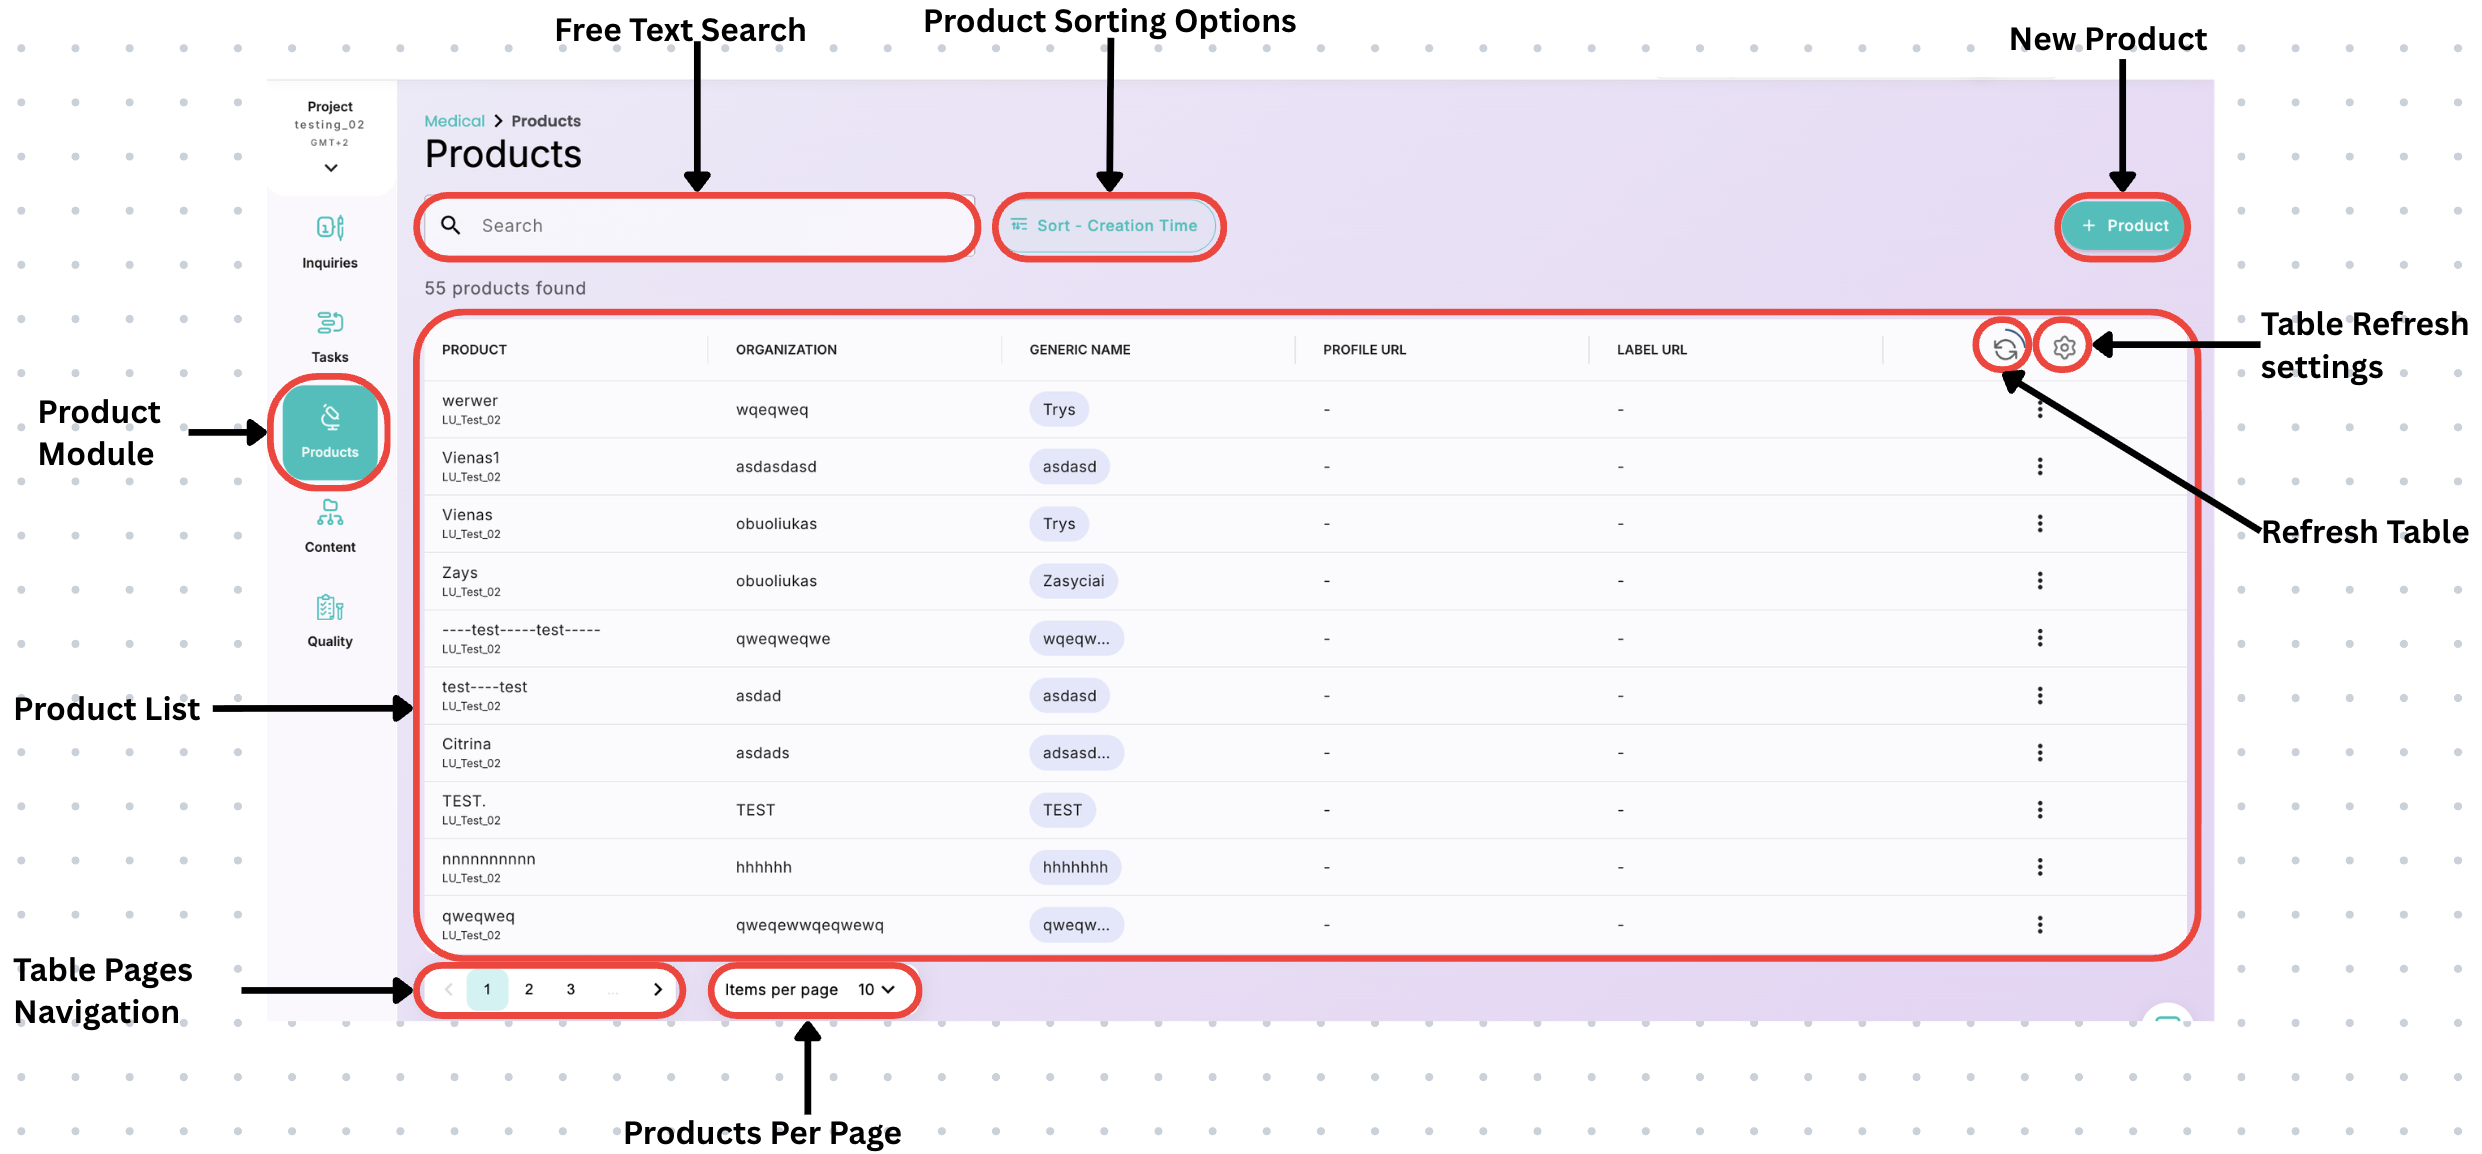Open the Tasks module in sidebar
The image size is (2482, 1154).
click(330, 323)
